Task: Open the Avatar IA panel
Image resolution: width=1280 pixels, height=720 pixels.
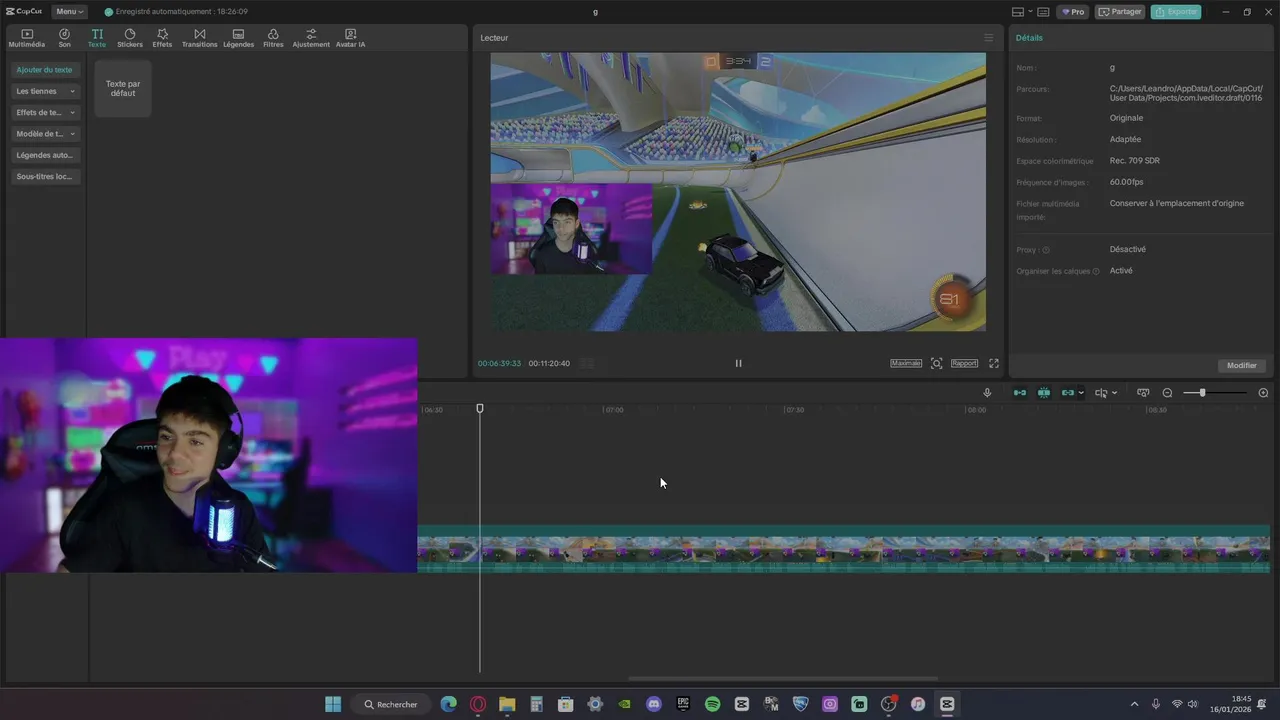Action: click(350, 38)
